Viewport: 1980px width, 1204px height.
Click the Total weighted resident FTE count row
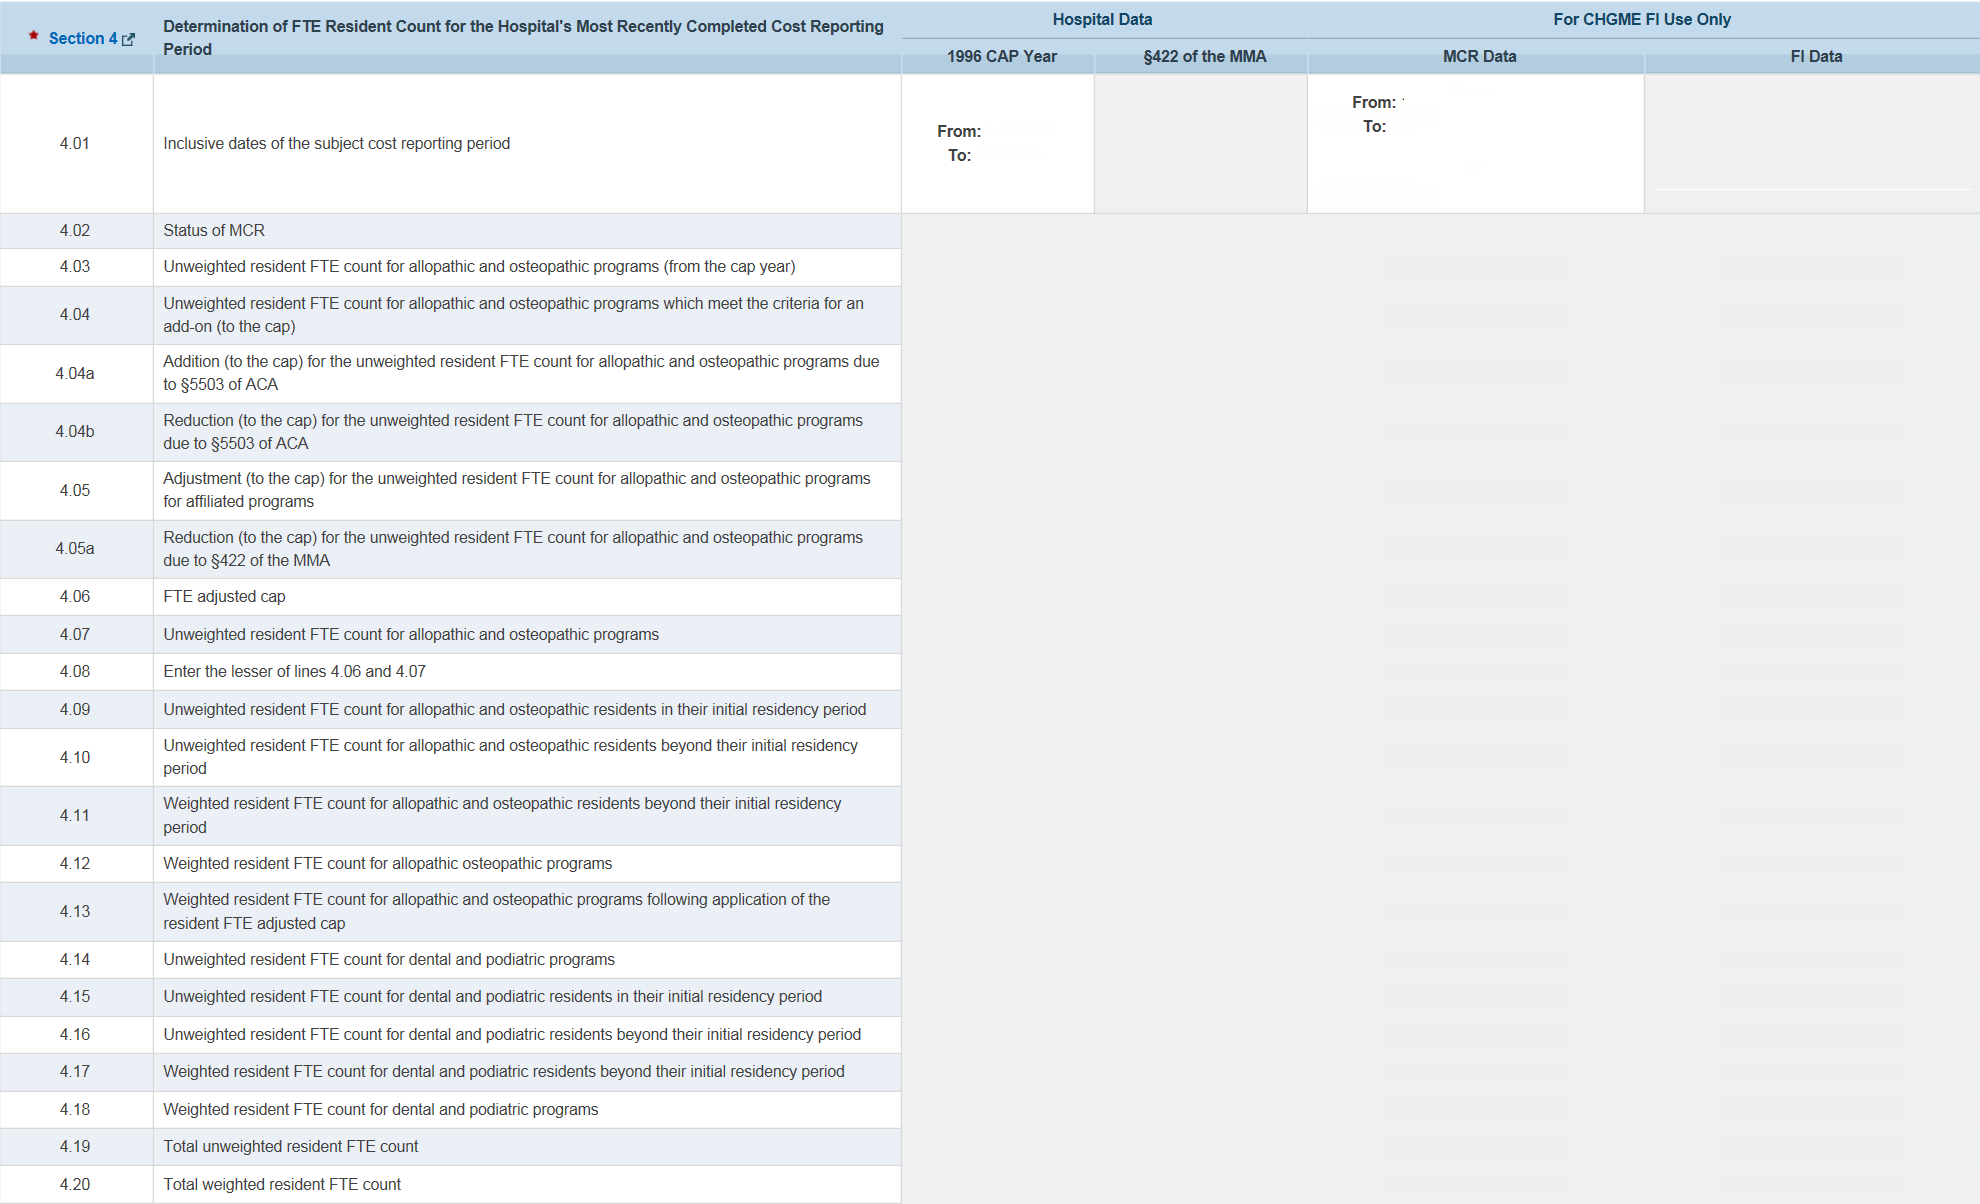[x=282, y=1184]
